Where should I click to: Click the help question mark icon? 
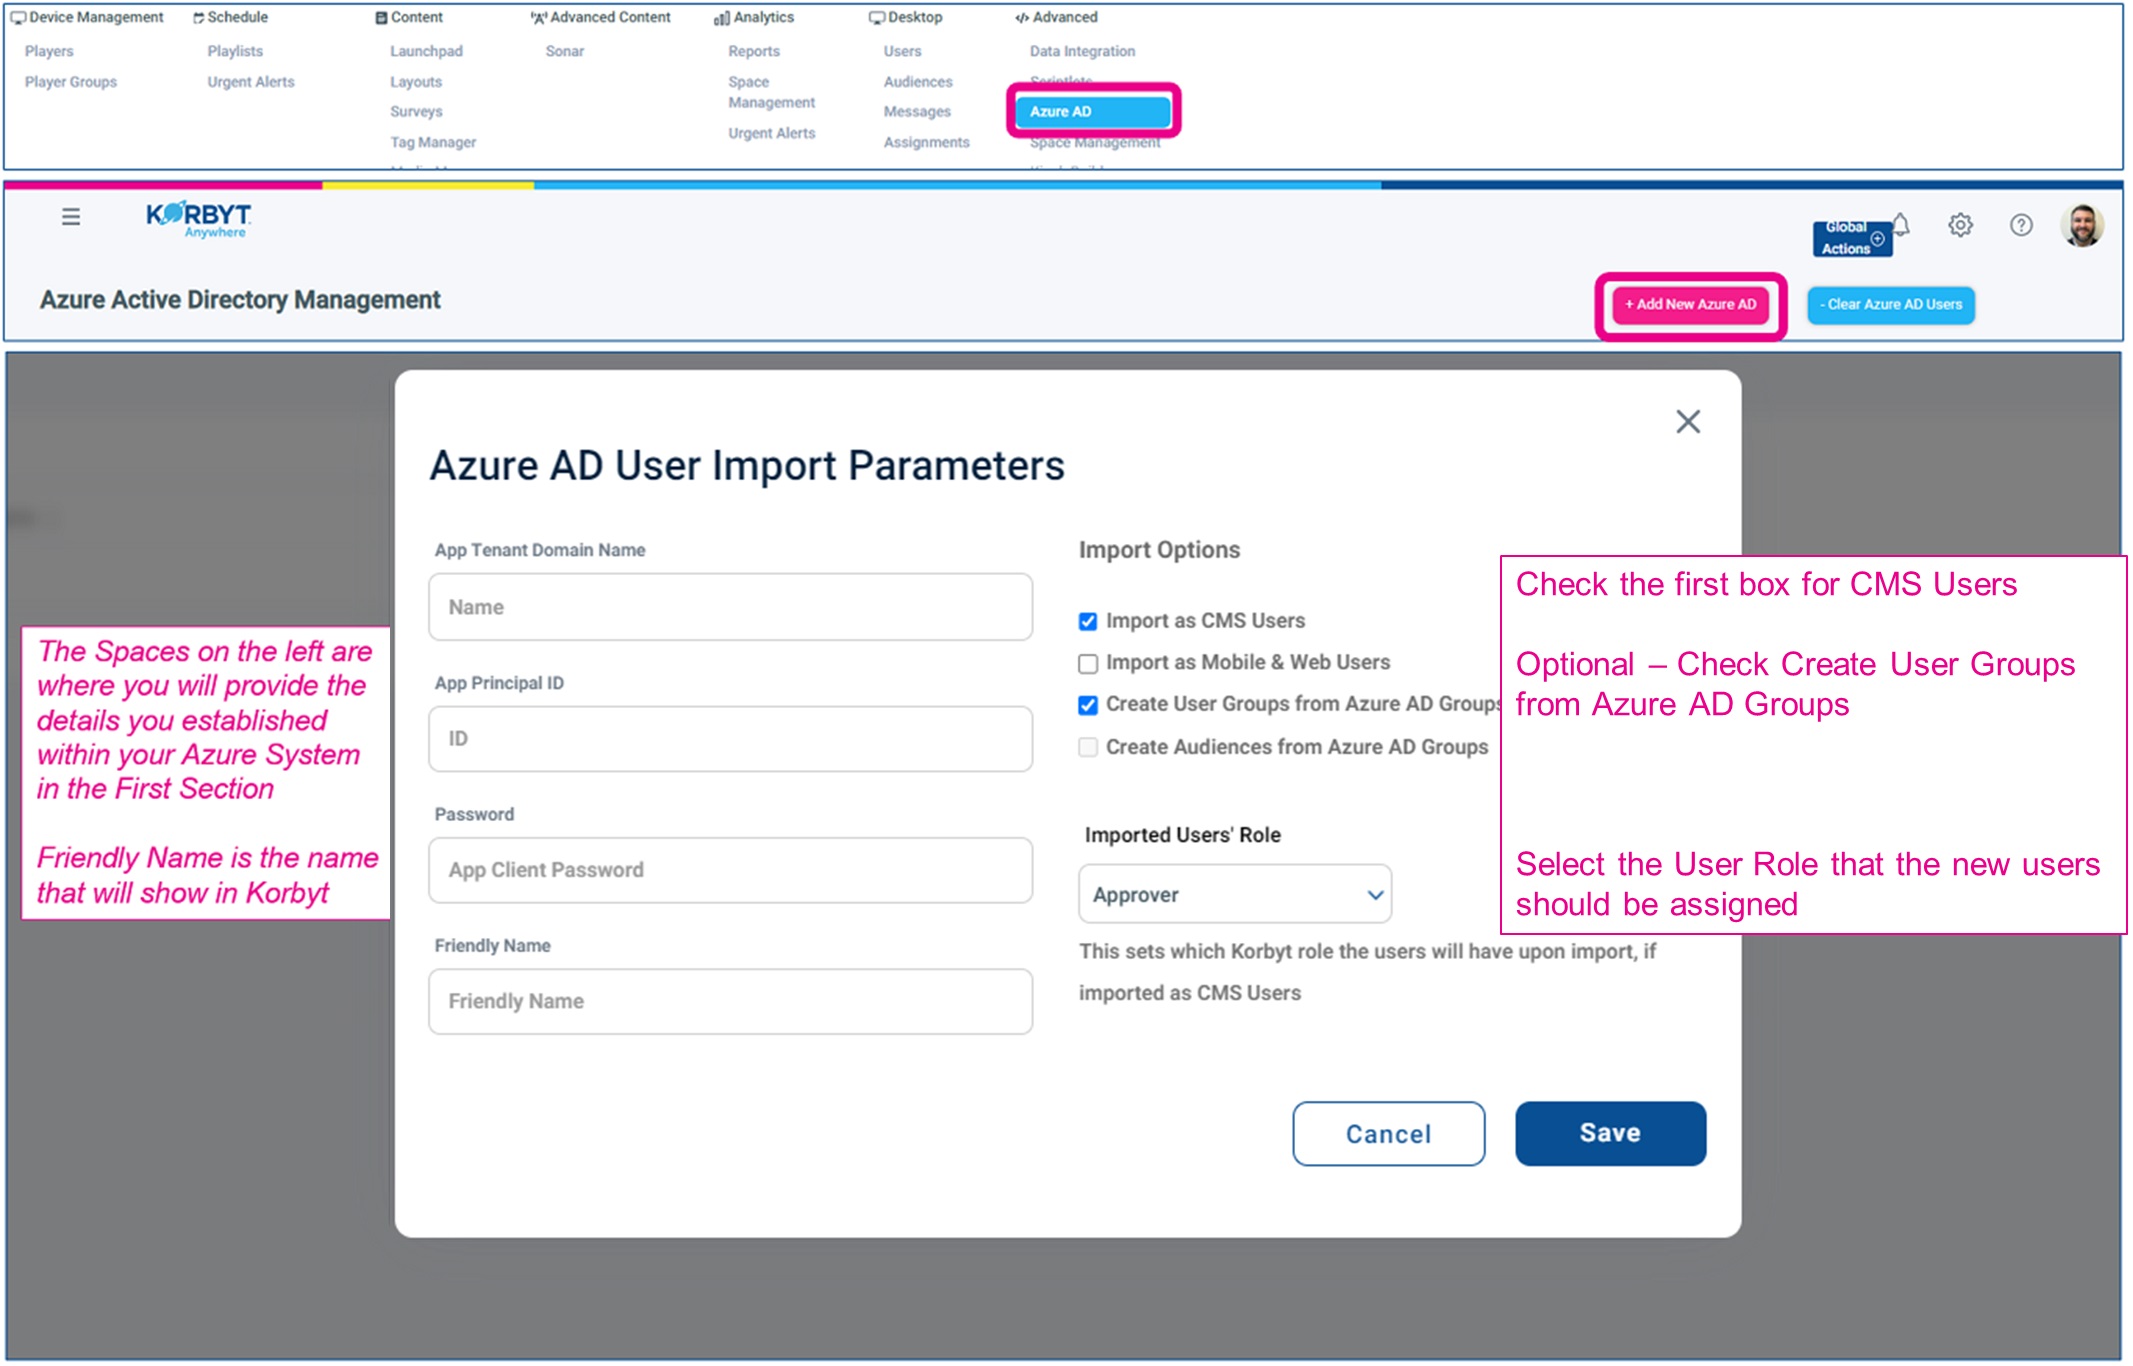(2021, 225)
